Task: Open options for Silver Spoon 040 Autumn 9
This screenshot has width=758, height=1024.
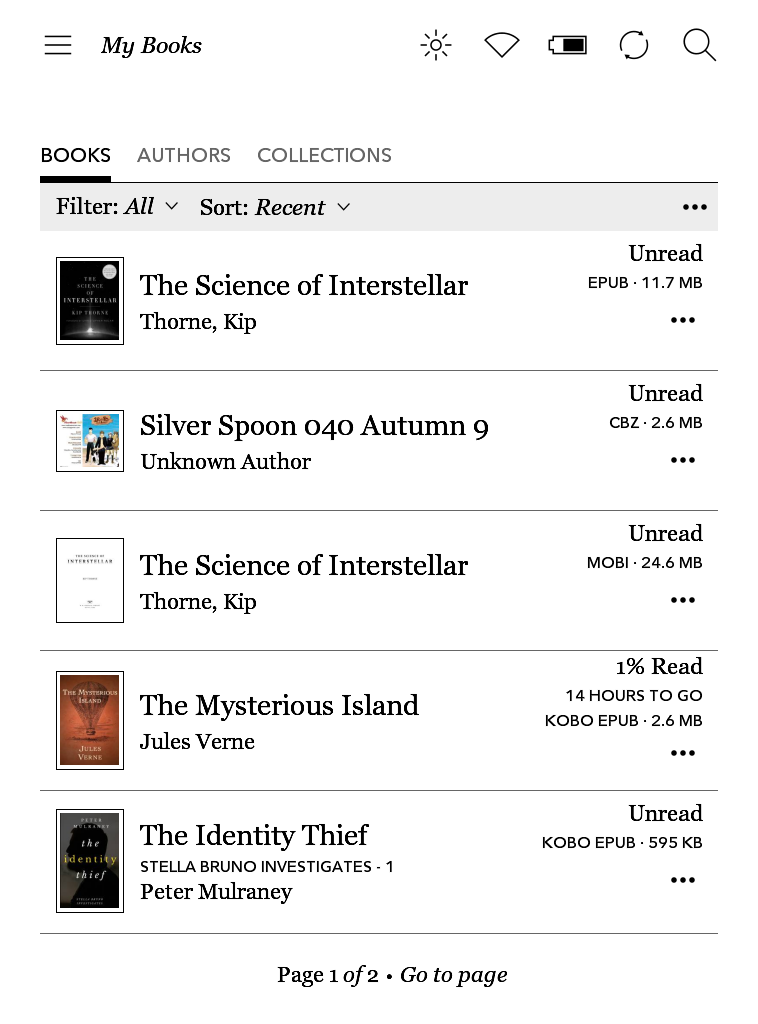Action: coord(683,460)
